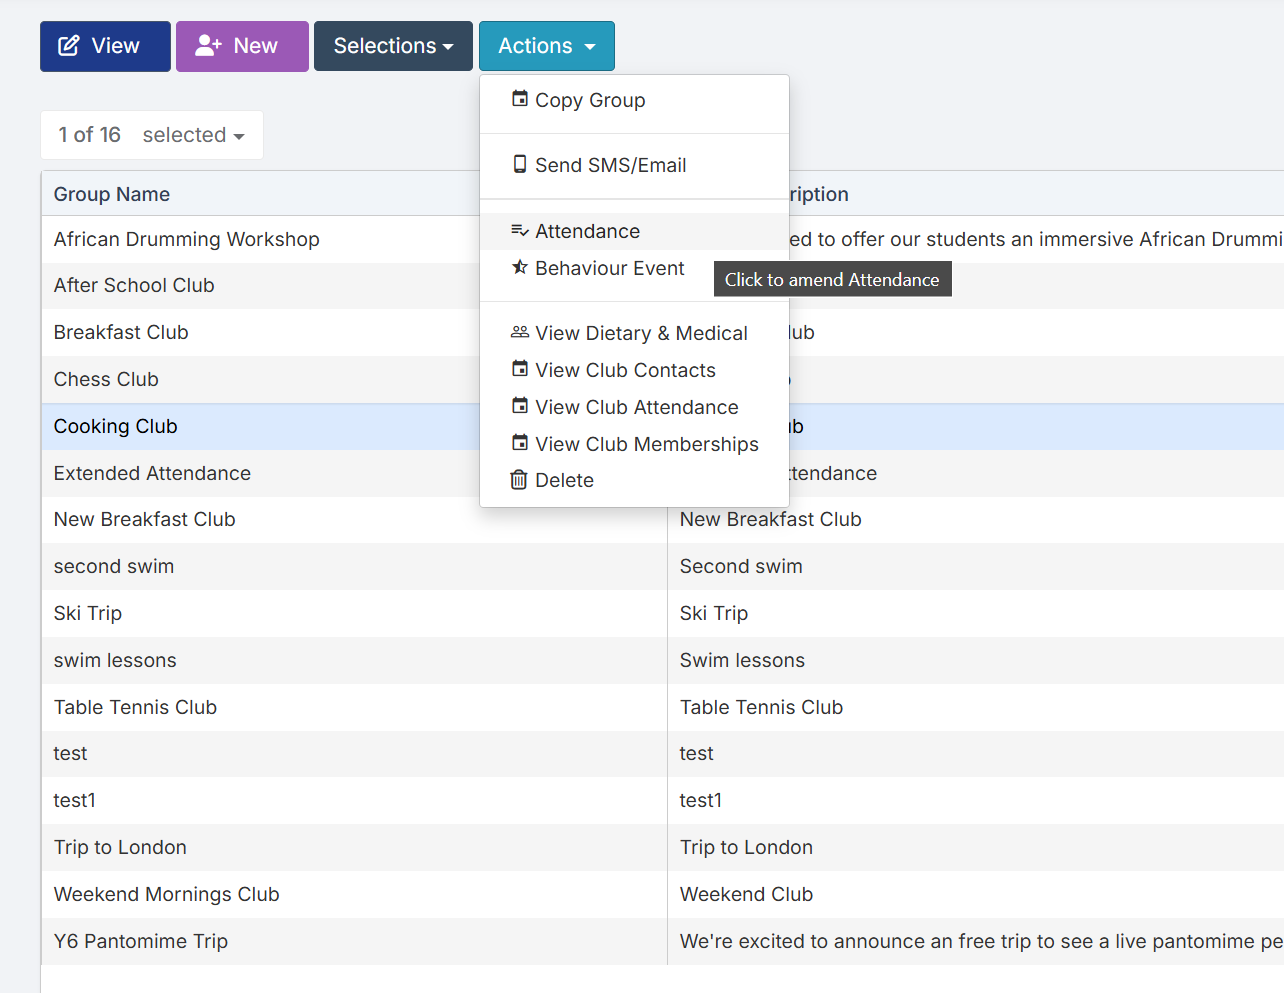This screenshot has height=993, width=1284.
Task: Click the purple New button
Action: pos(242,46)
